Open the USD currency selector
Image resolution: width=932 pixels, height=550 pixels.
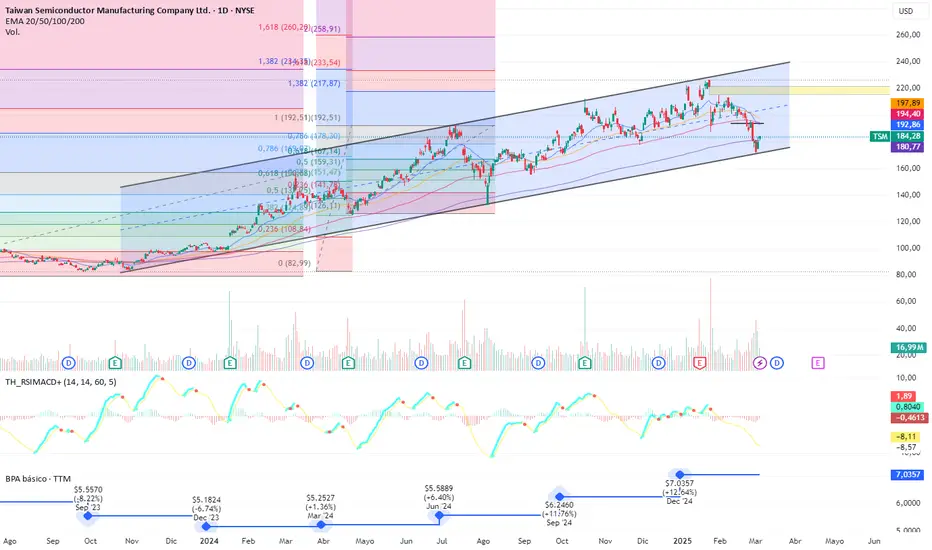[x=906, y=11]
